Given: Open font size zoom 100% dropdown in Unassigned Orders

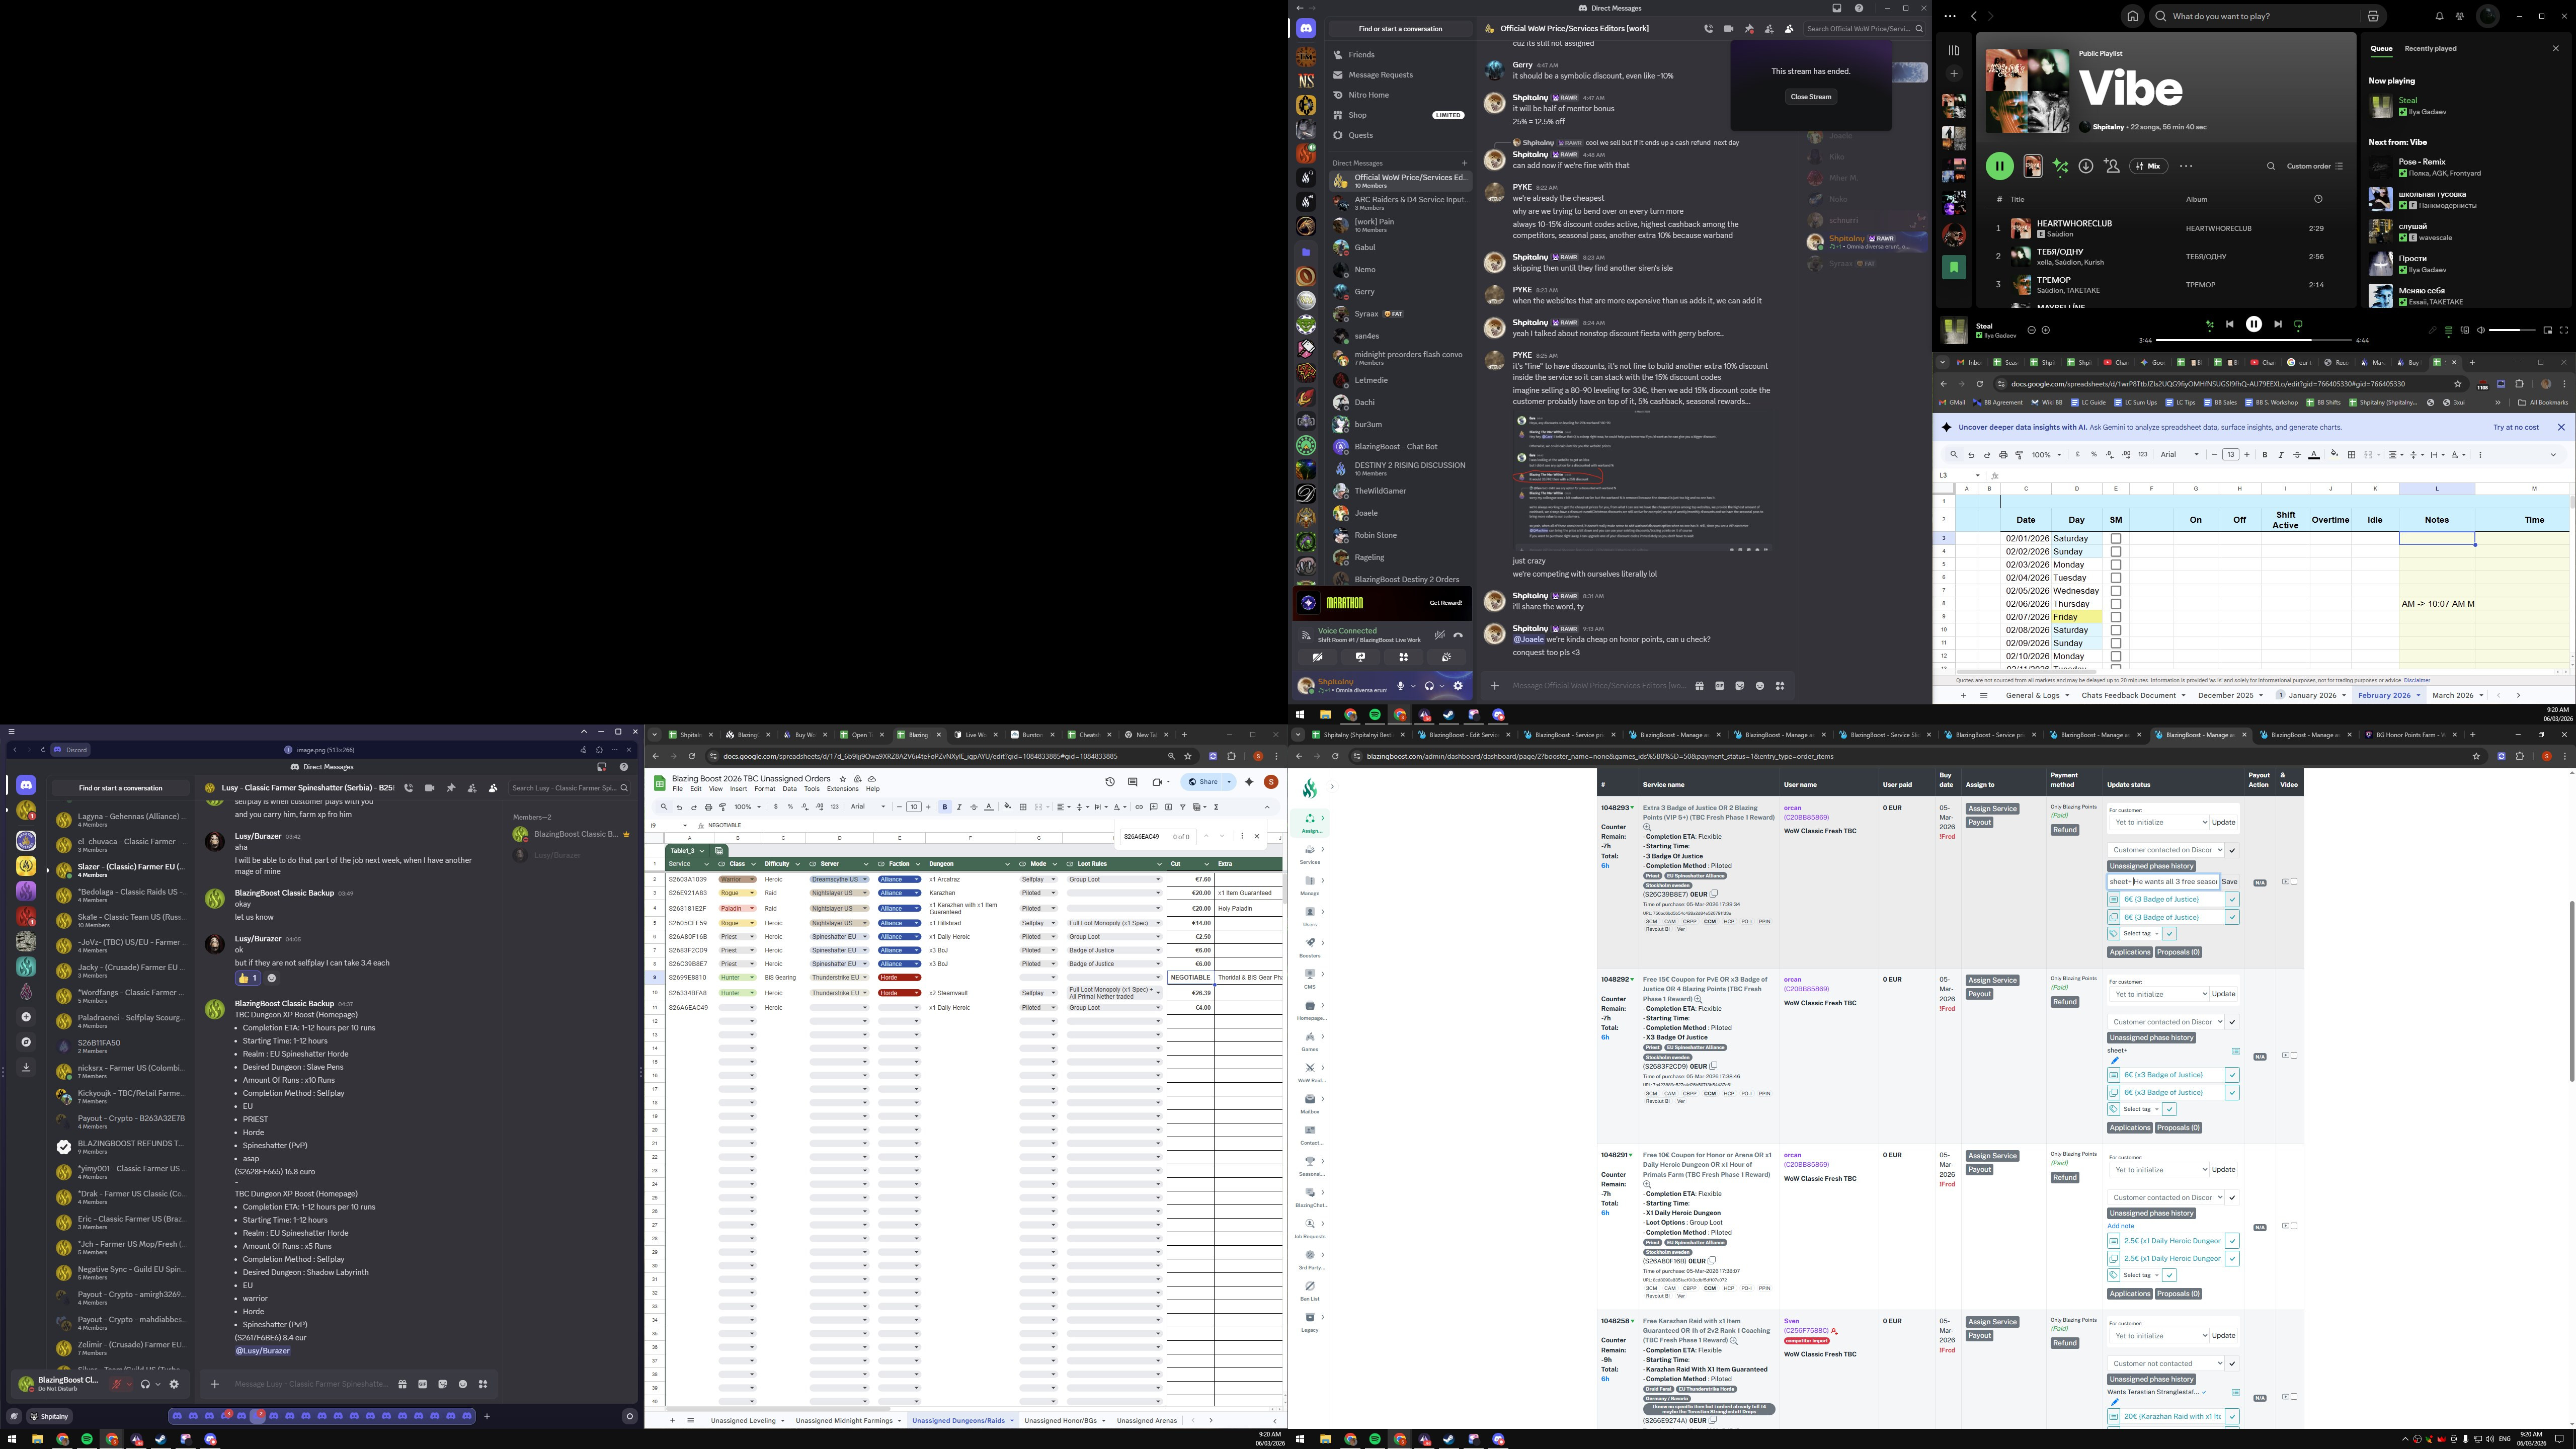Looking at the screenshot, I should pos(746,807).
